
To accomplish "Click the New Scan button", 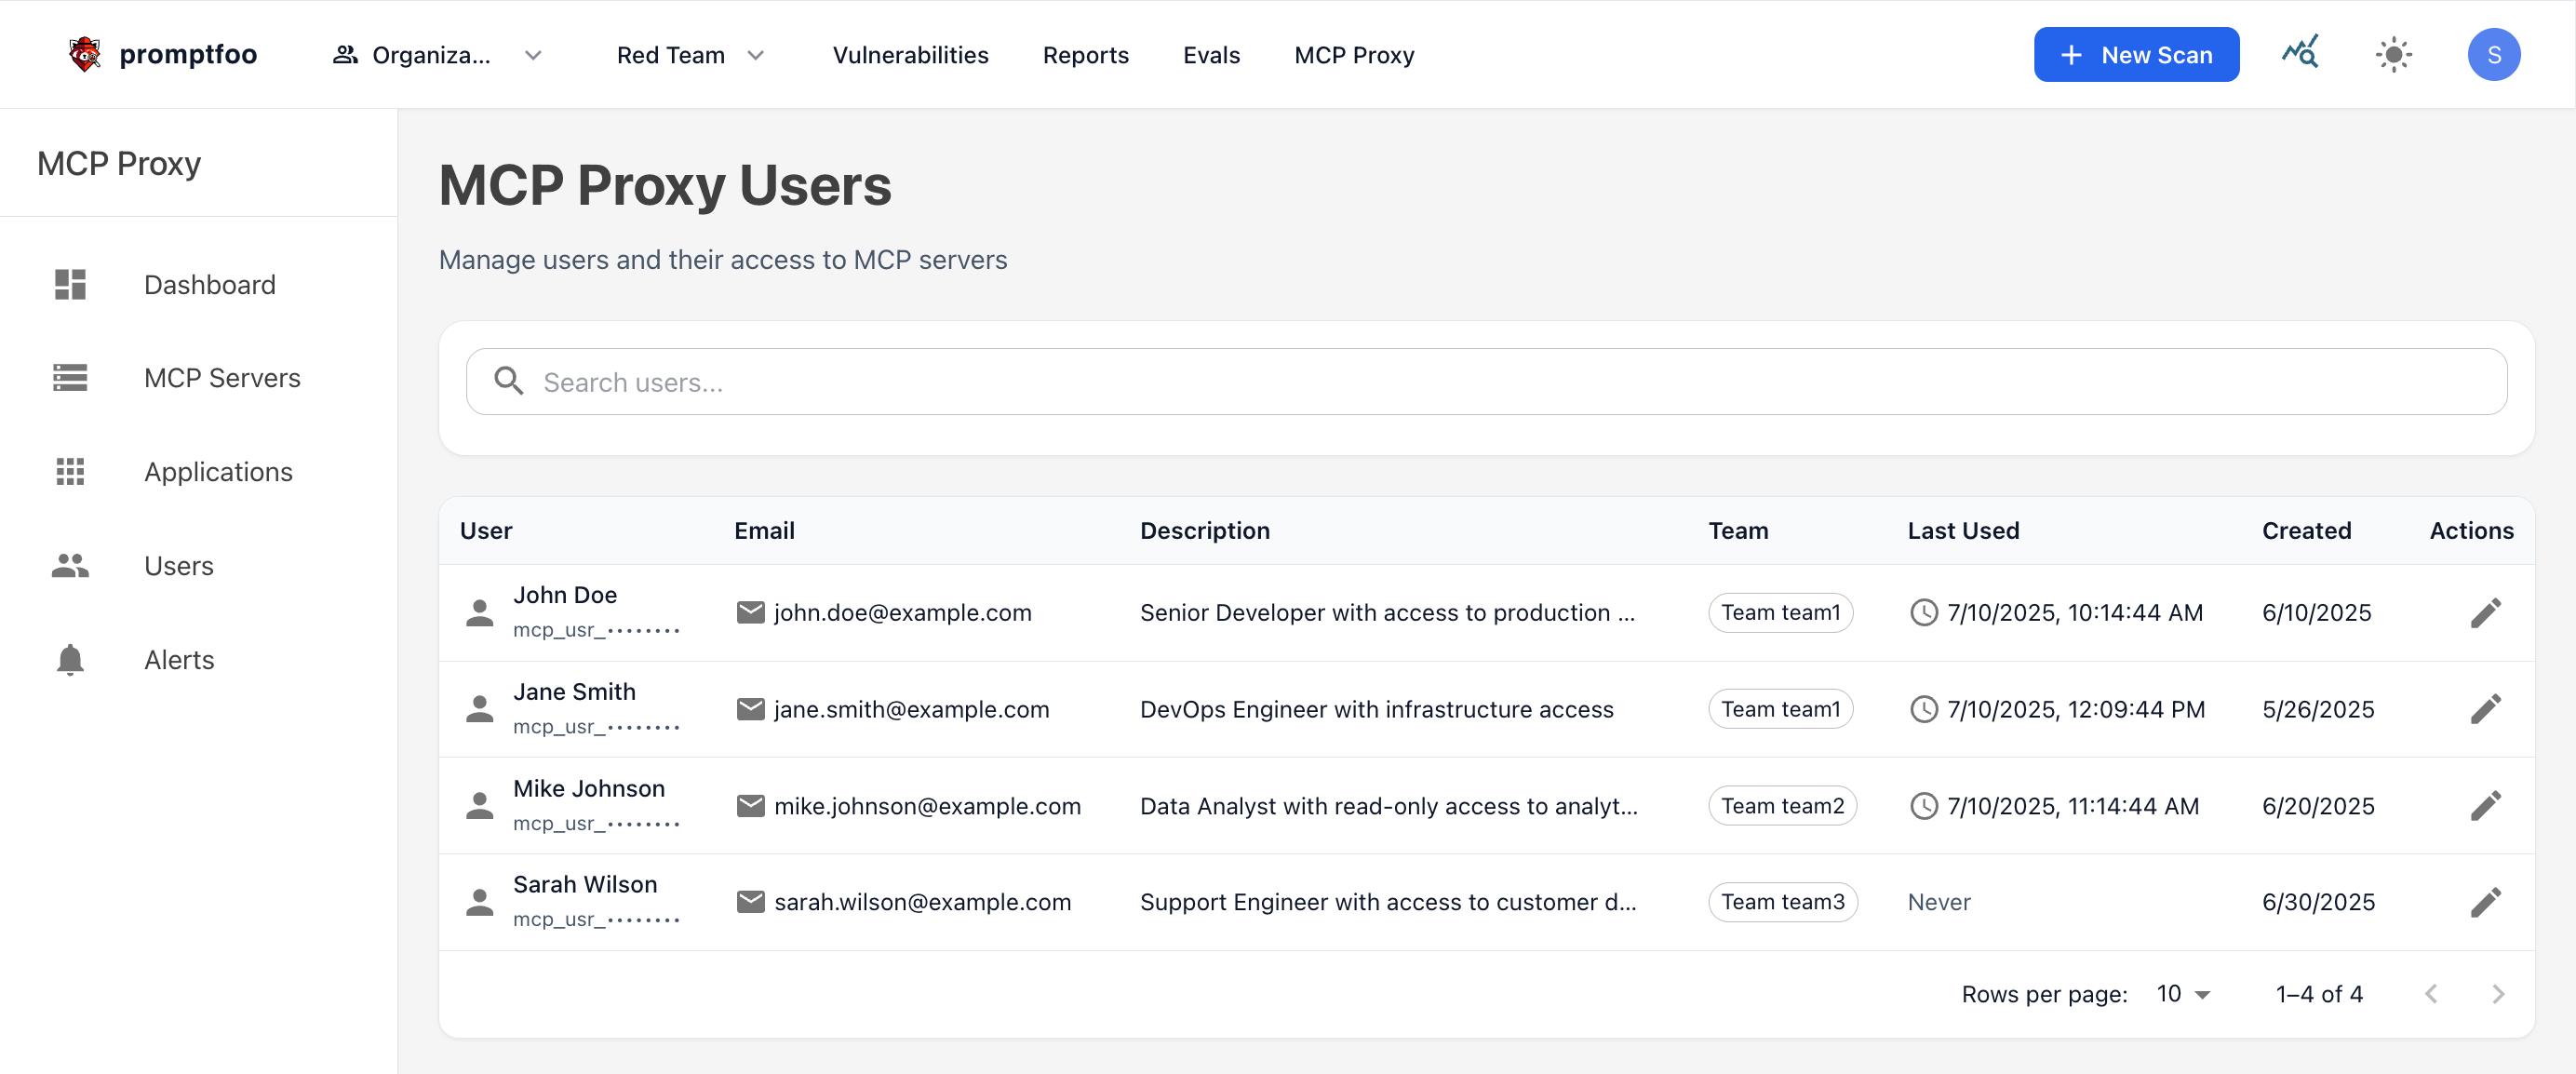I will click(2136, 54).
